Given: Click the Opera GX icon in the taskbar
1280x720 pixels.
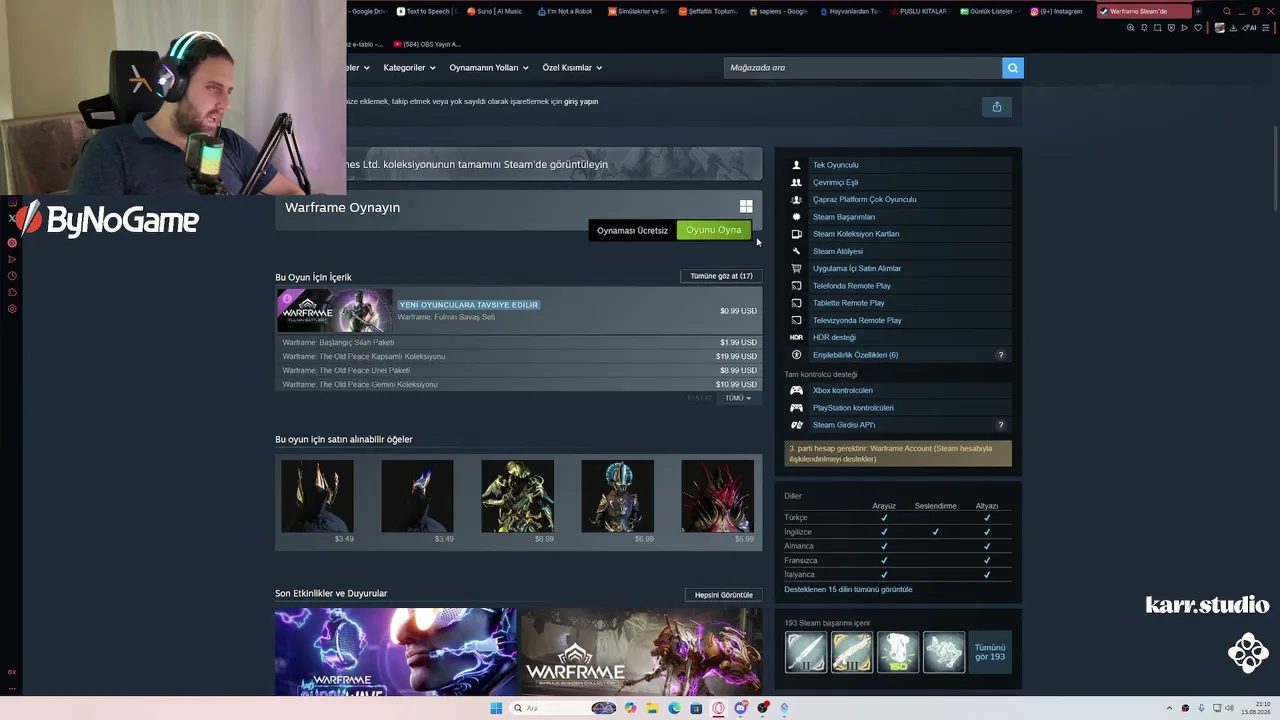Looking at the screenshot, I should click(718, 708).
